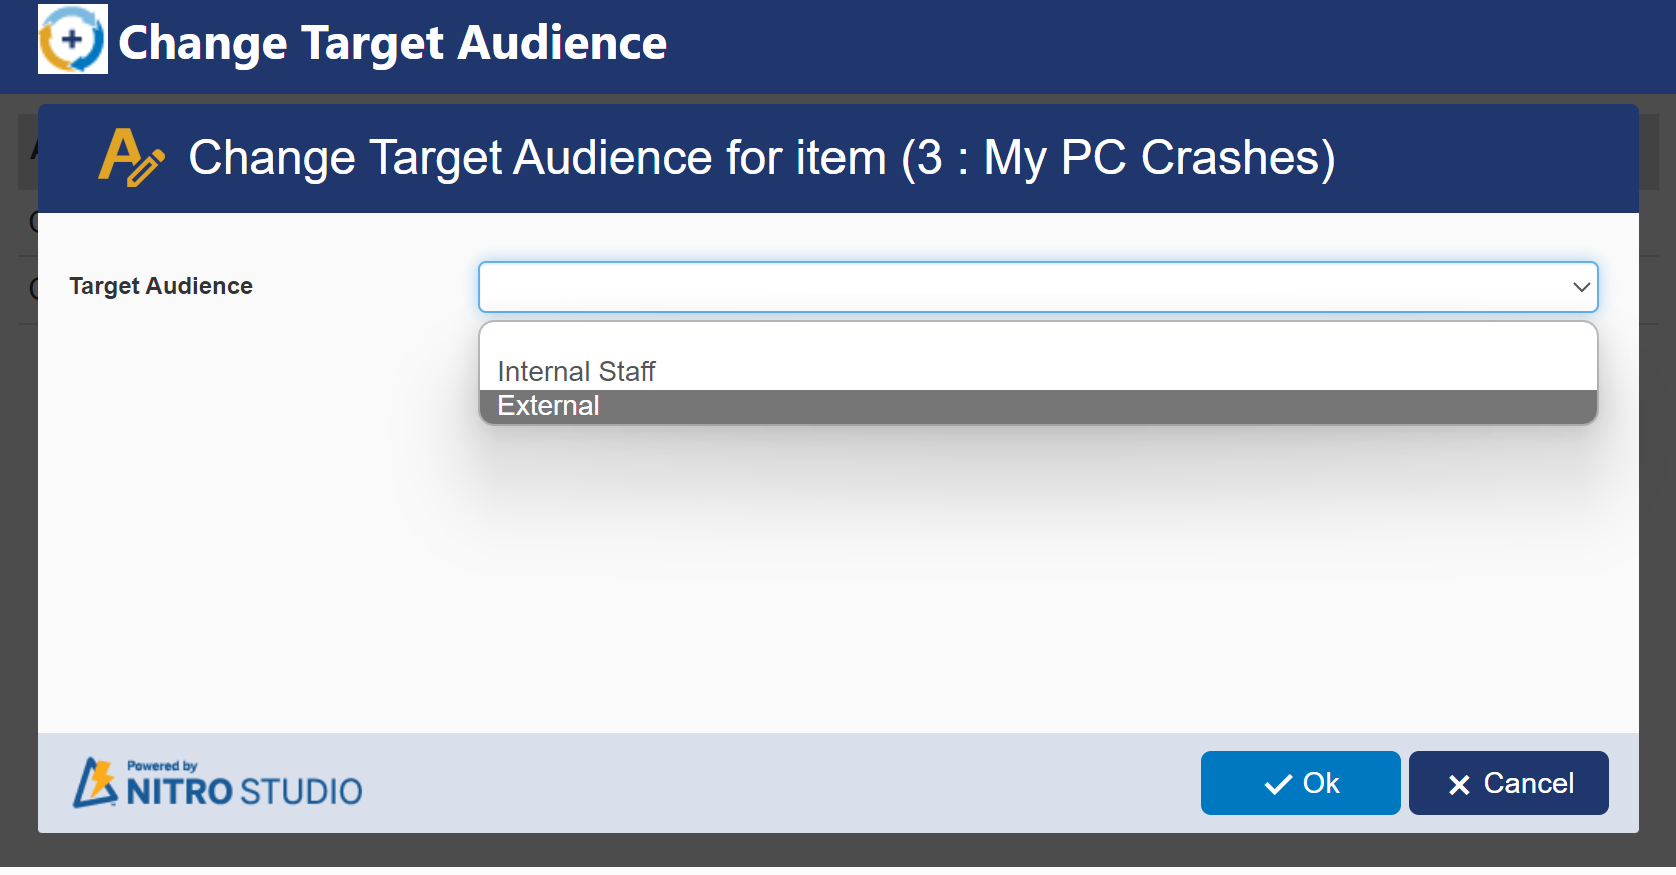Click the NITRO STUDIO text link
The width and height of the screenshot is (1676, 875).
[x=244, y=792]
